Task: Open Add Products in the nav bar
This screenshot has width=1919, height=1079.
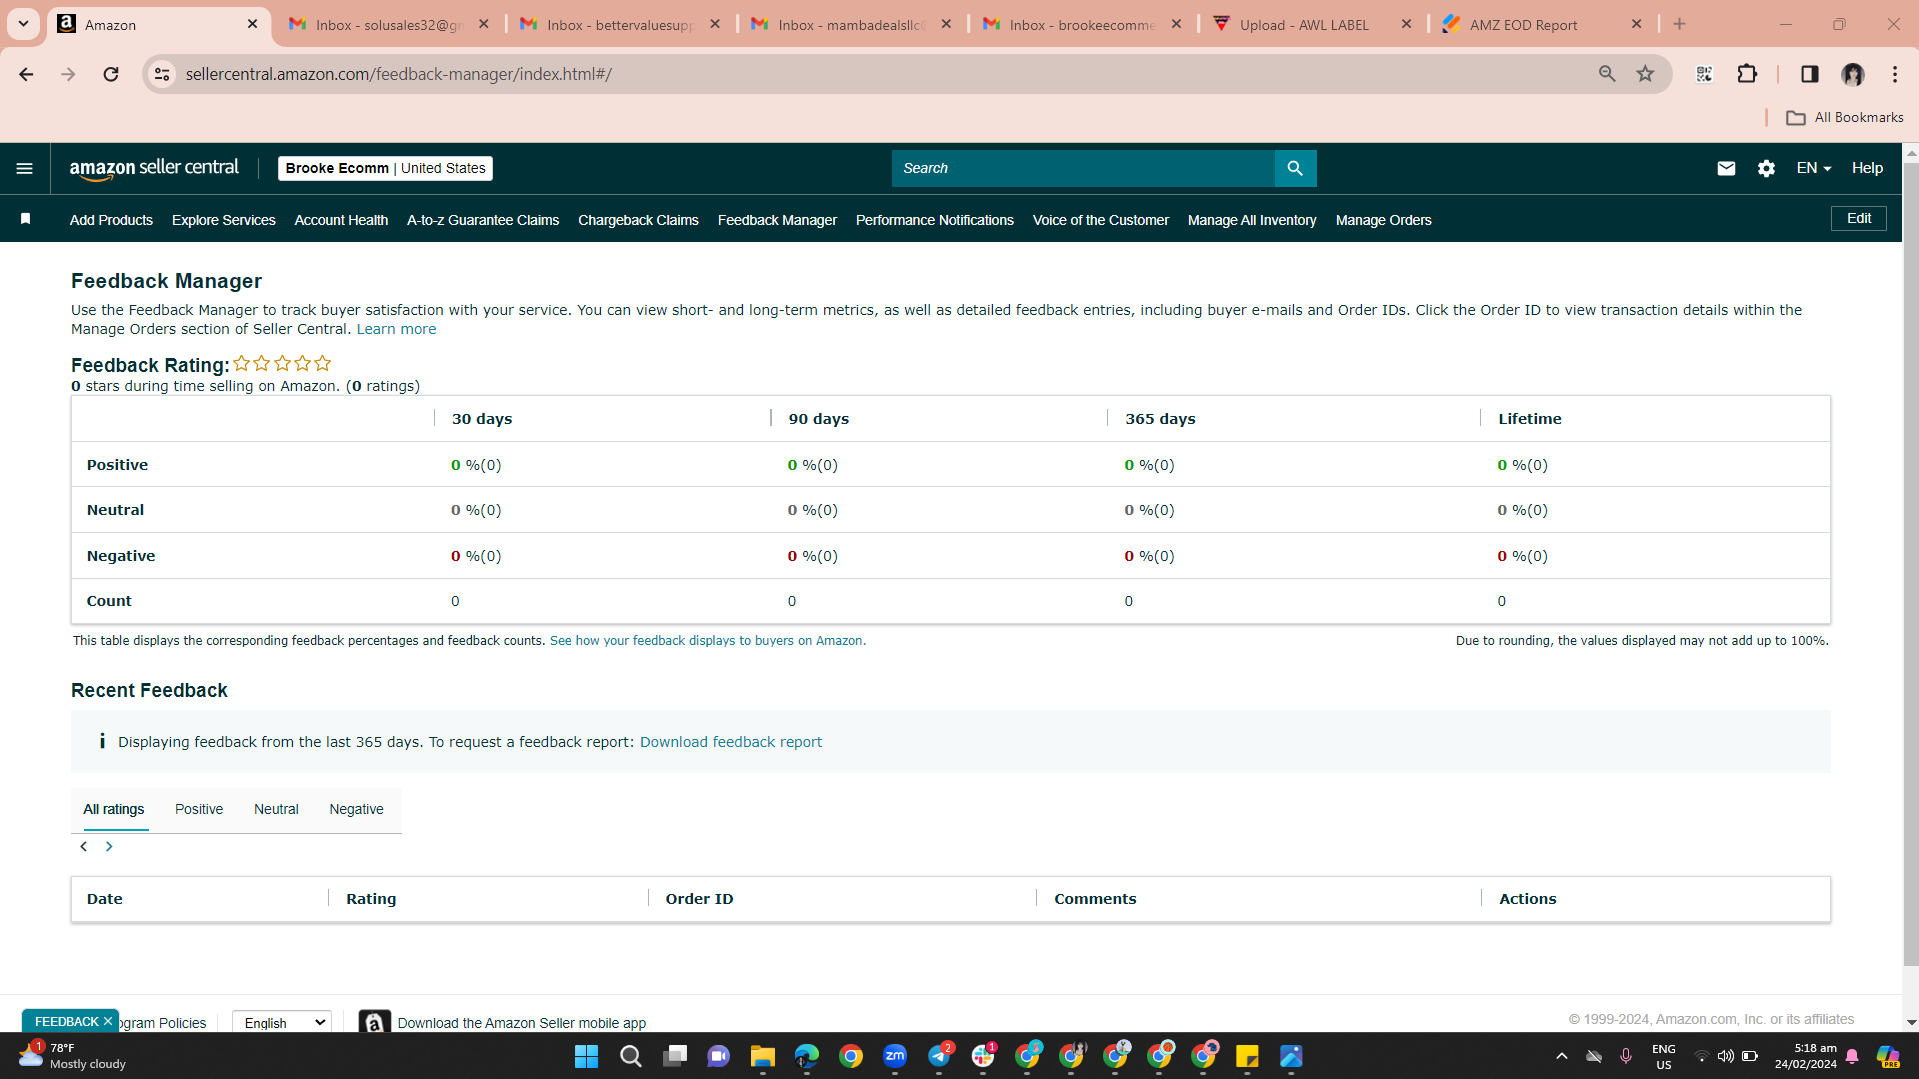Action: pyautogui.click(x=111, y=220)
